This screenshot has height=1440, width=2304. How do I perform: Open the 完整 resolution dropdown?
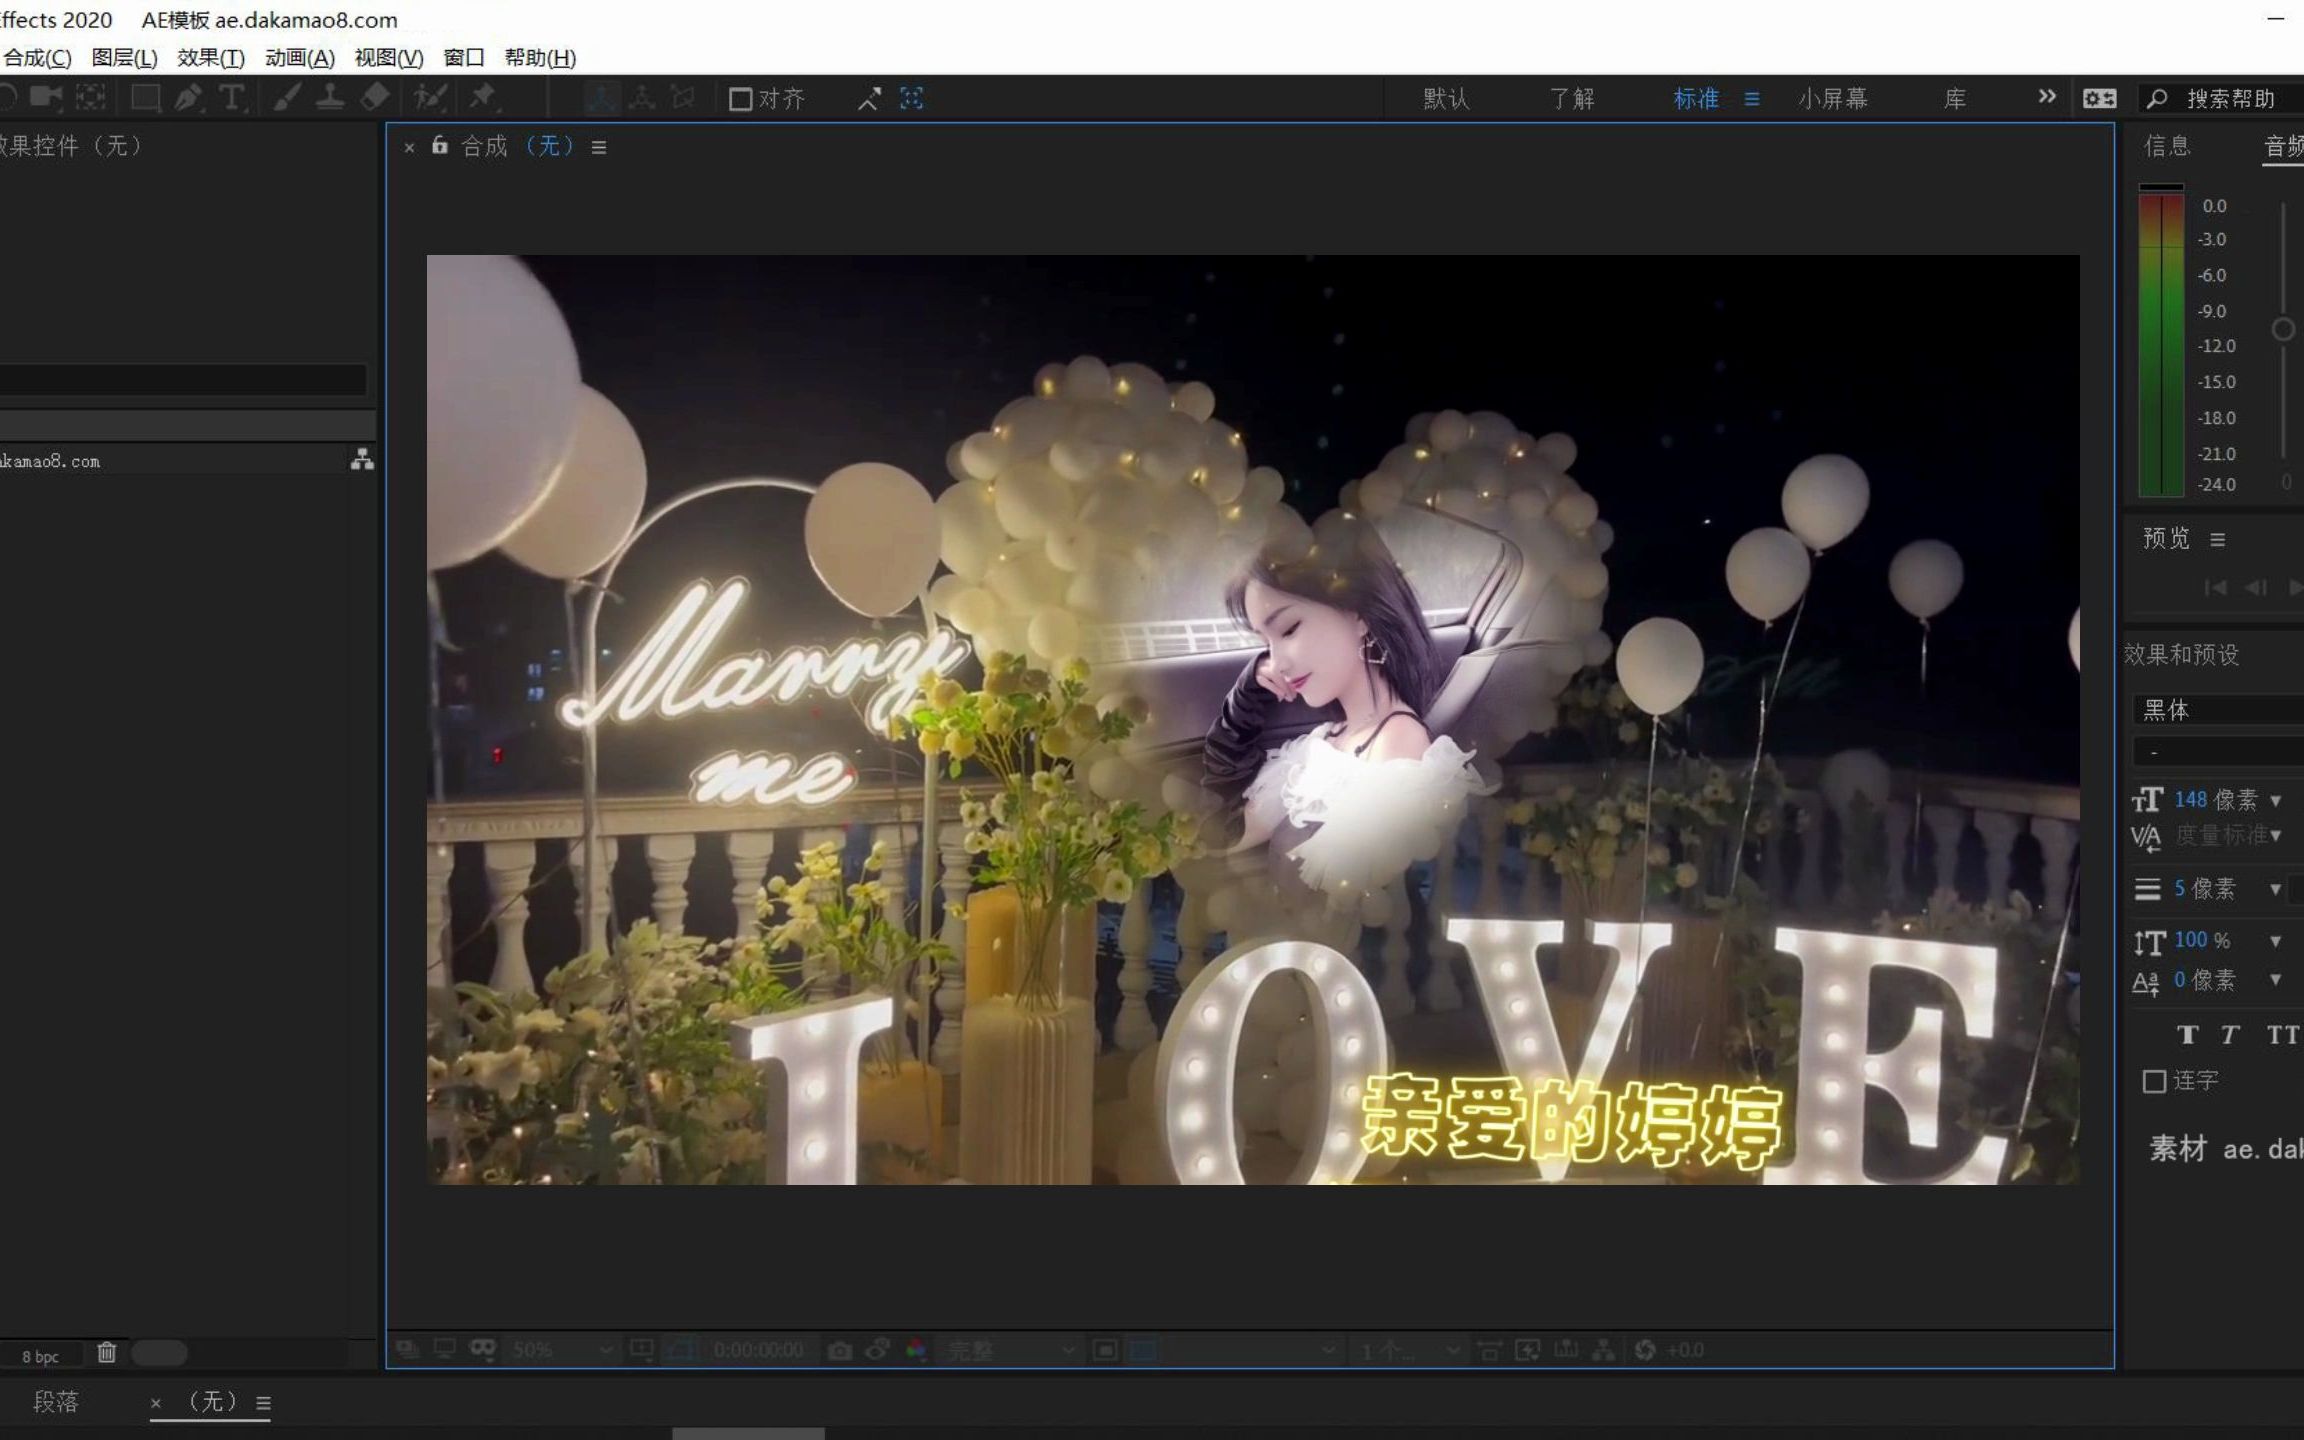1010,1351
